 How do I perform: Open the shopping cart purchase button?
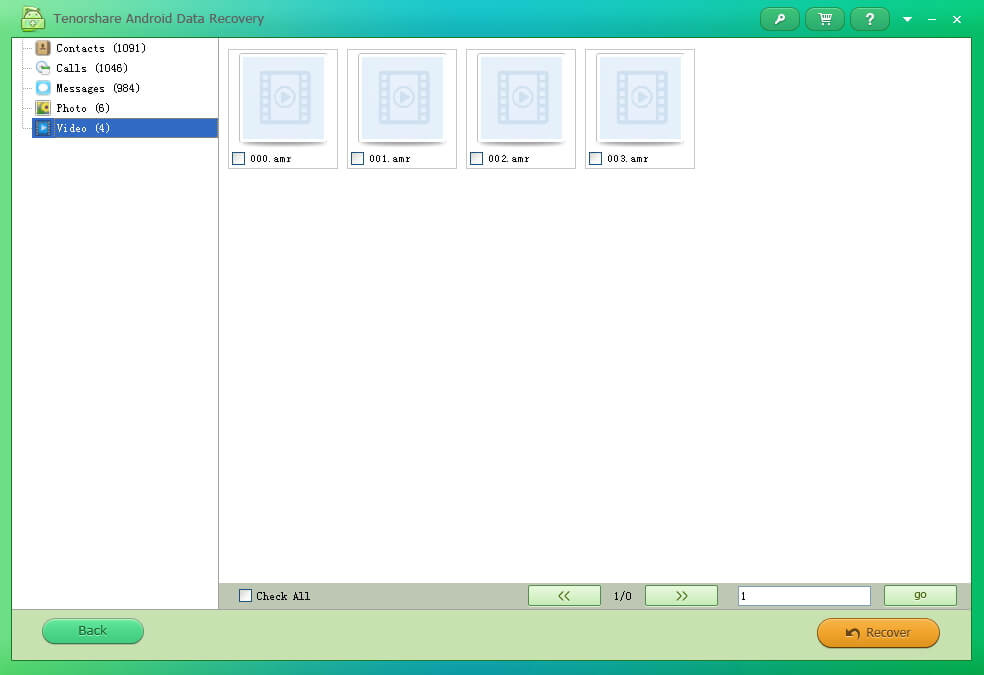825,19
